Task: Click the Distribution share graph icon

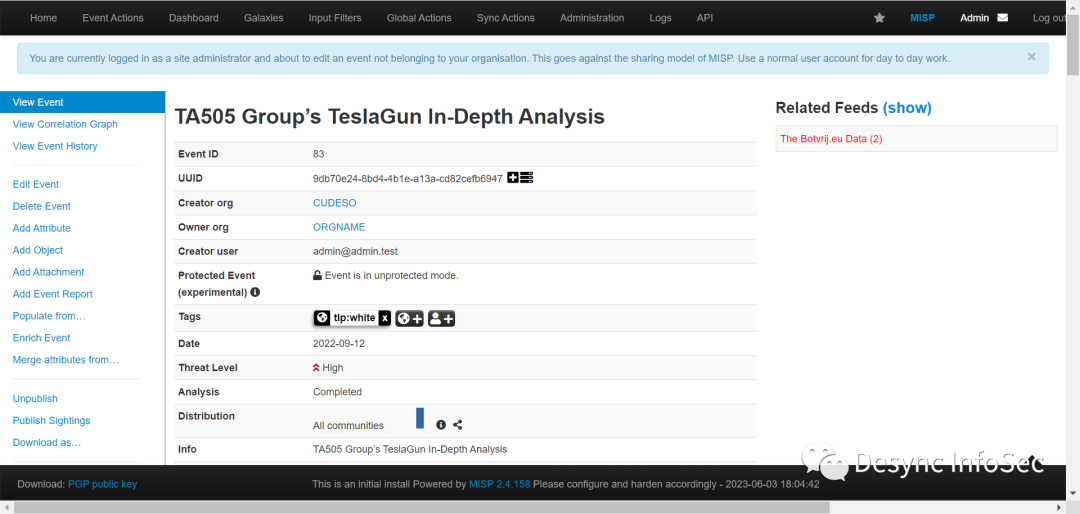Action: (458, 425)
